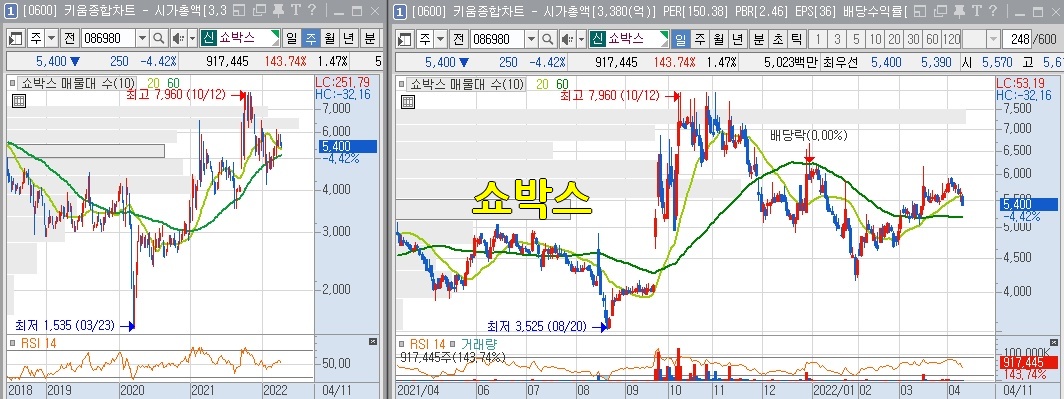Viewport: 1064px width, 399px height.
Task: Click interval button 60 in right window
Action: [x=932, y=39]
